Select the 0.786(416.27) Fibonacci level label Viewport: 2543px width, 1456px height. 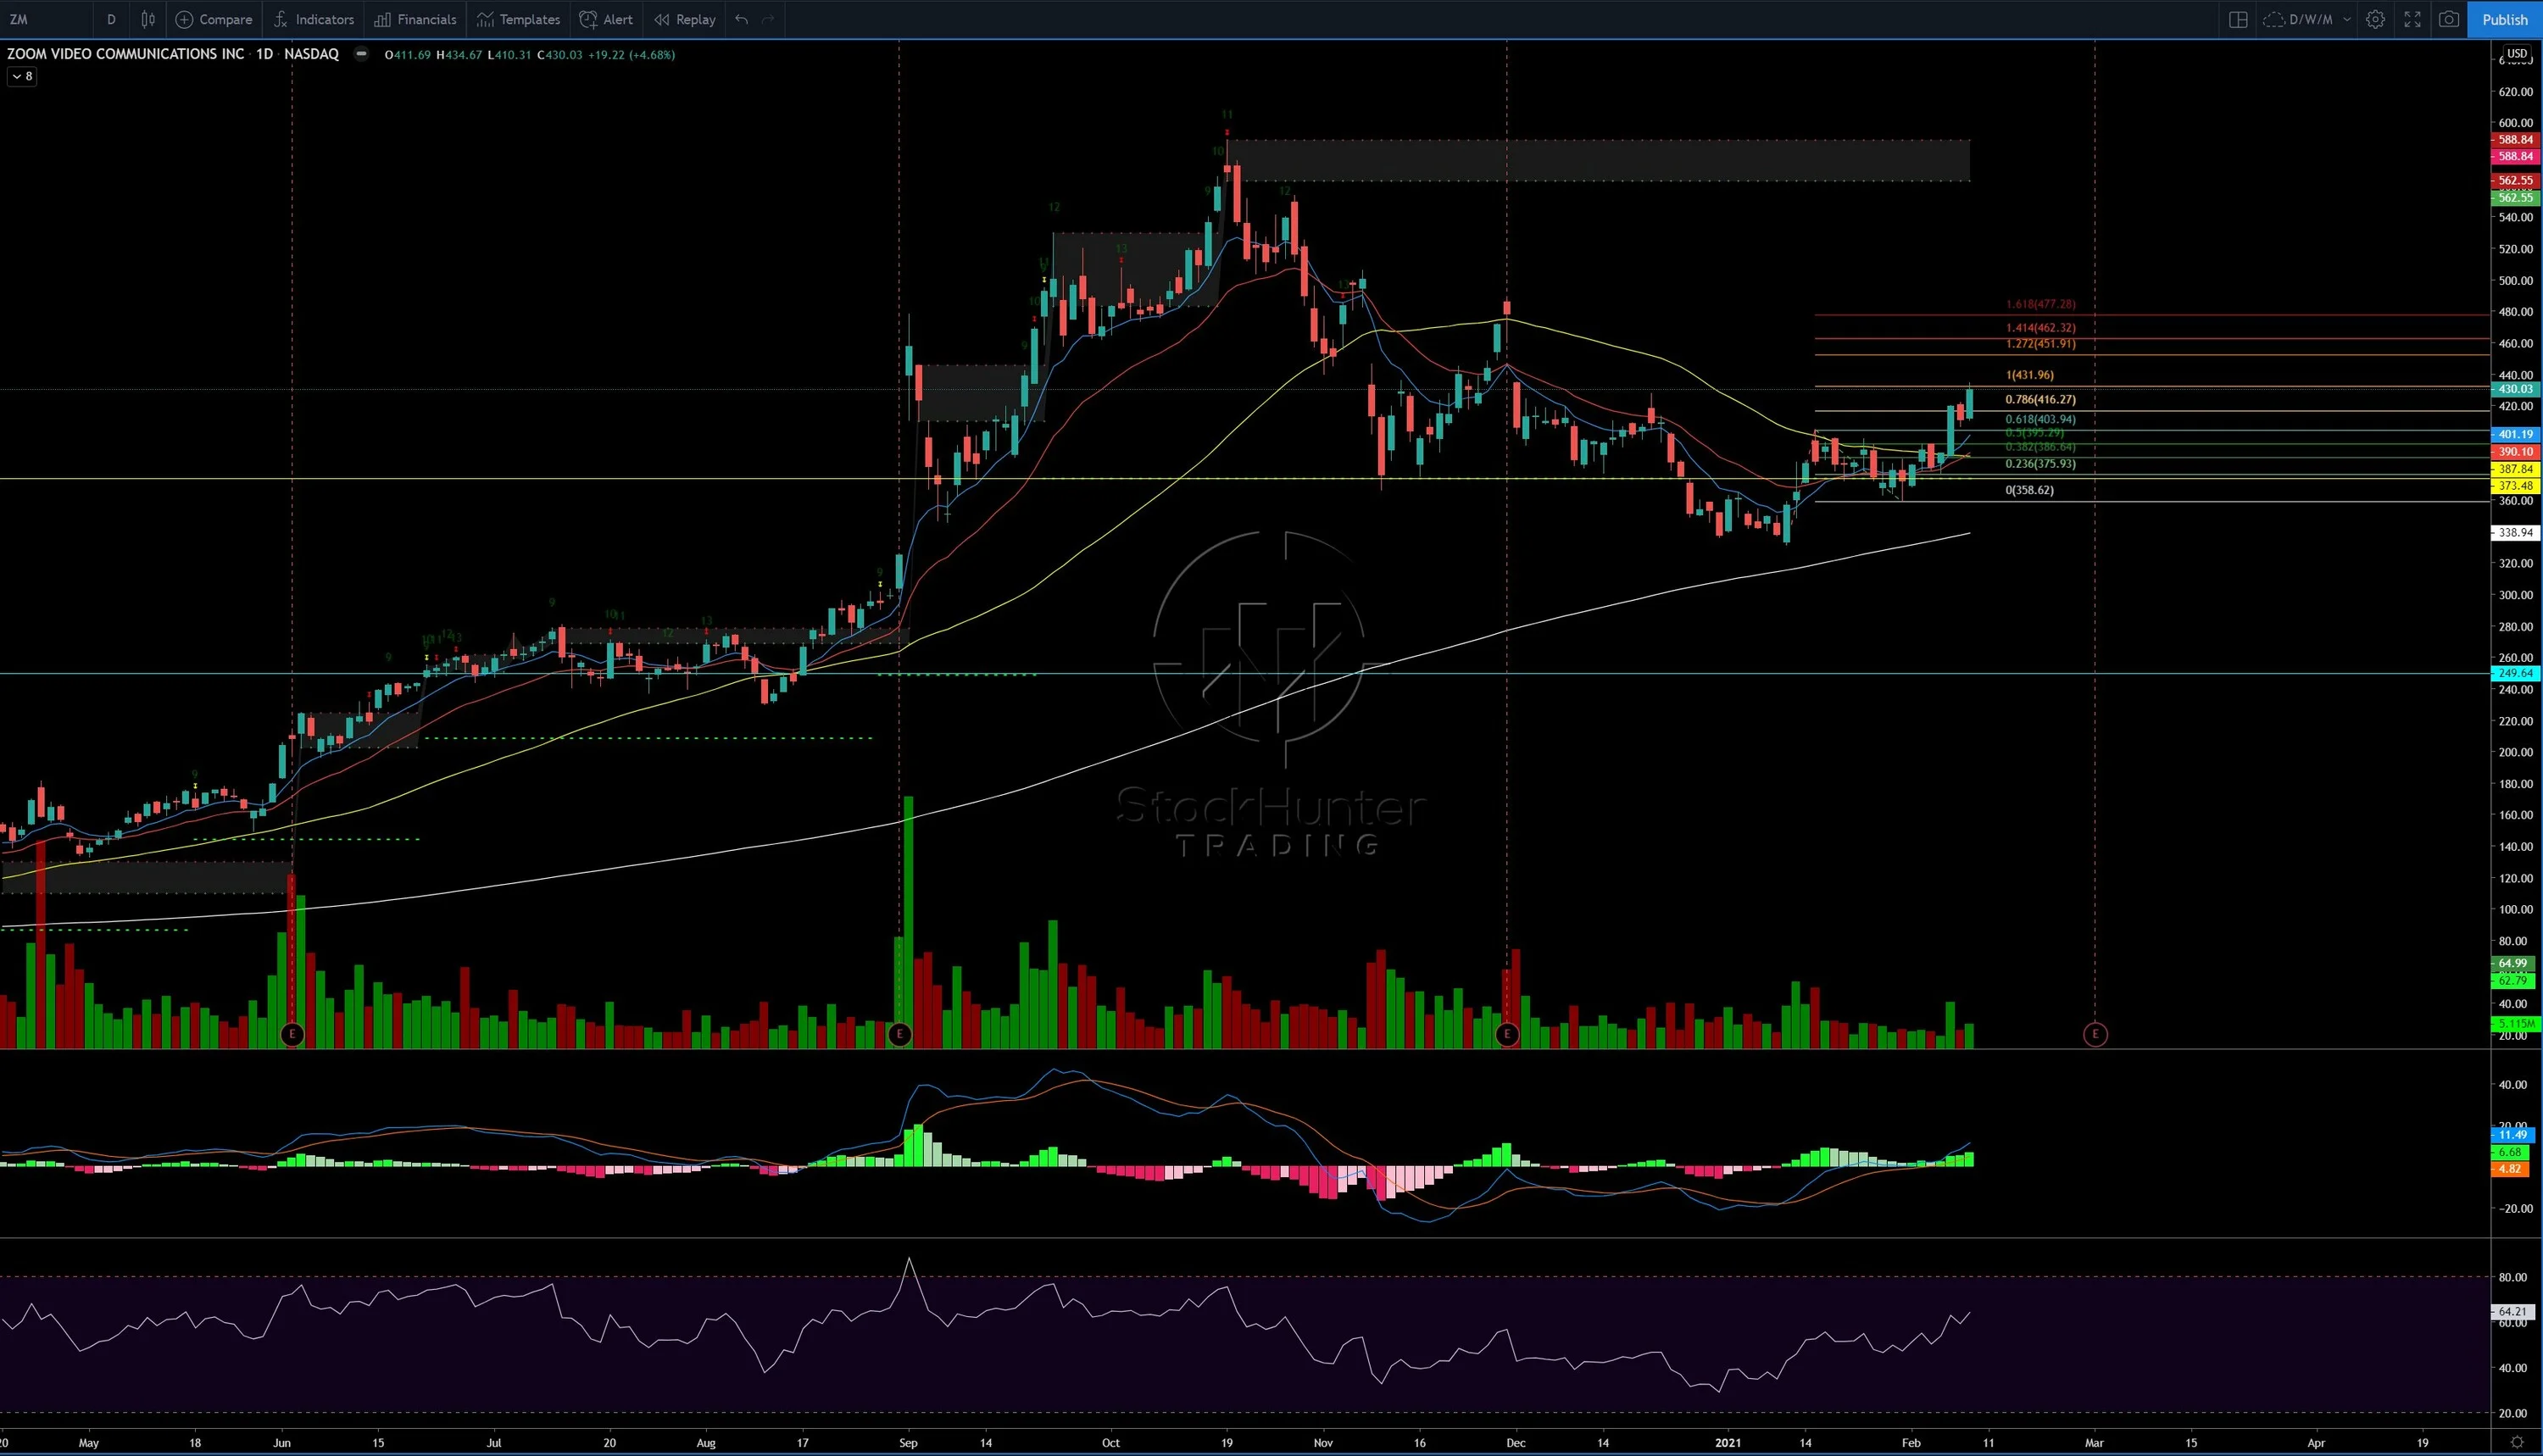click(2040, 399)
